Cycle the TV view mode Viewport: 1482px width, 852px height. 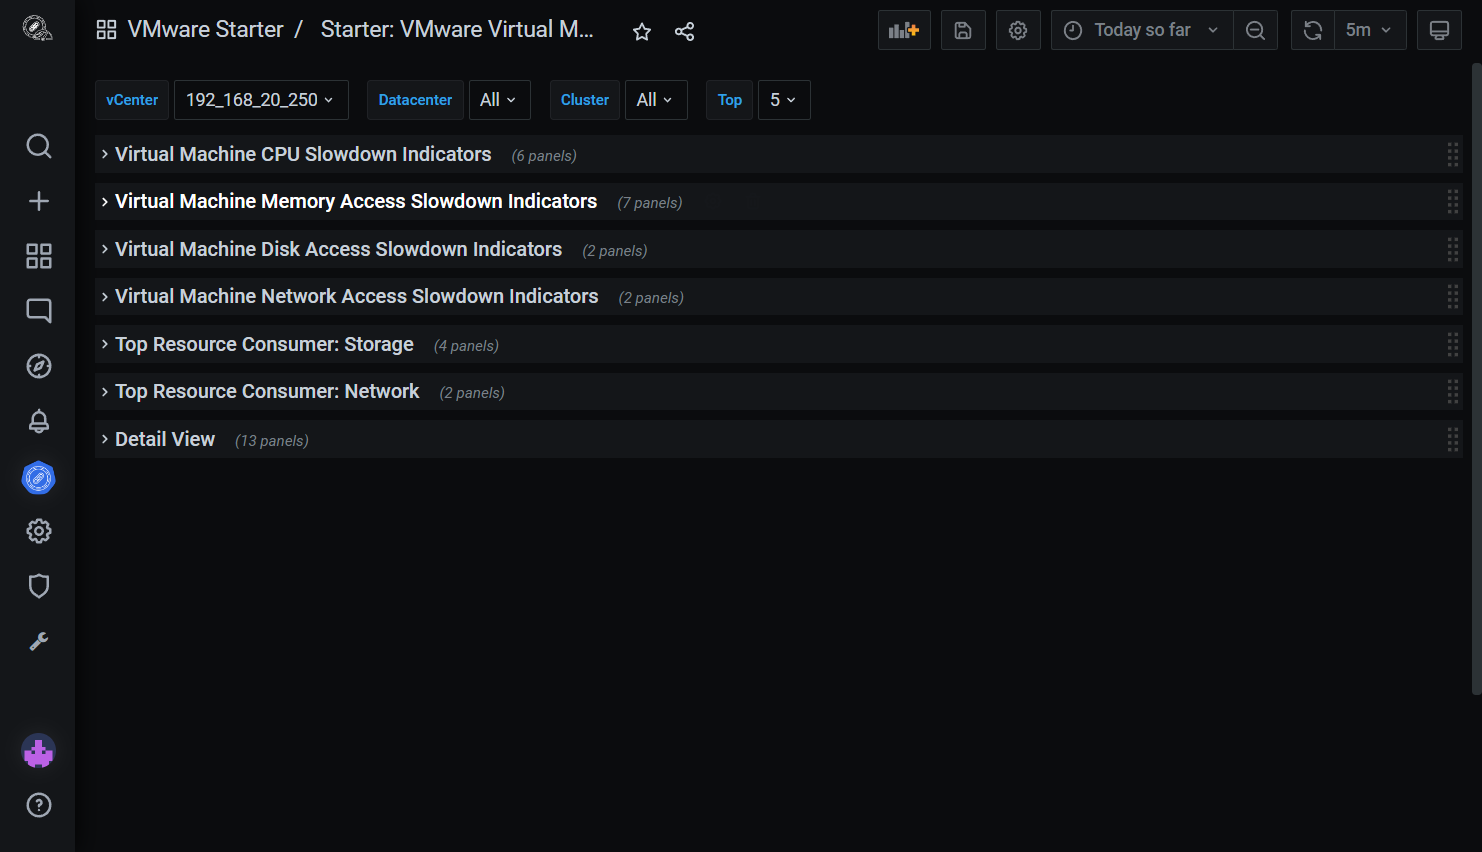[x=1439, y=30]
